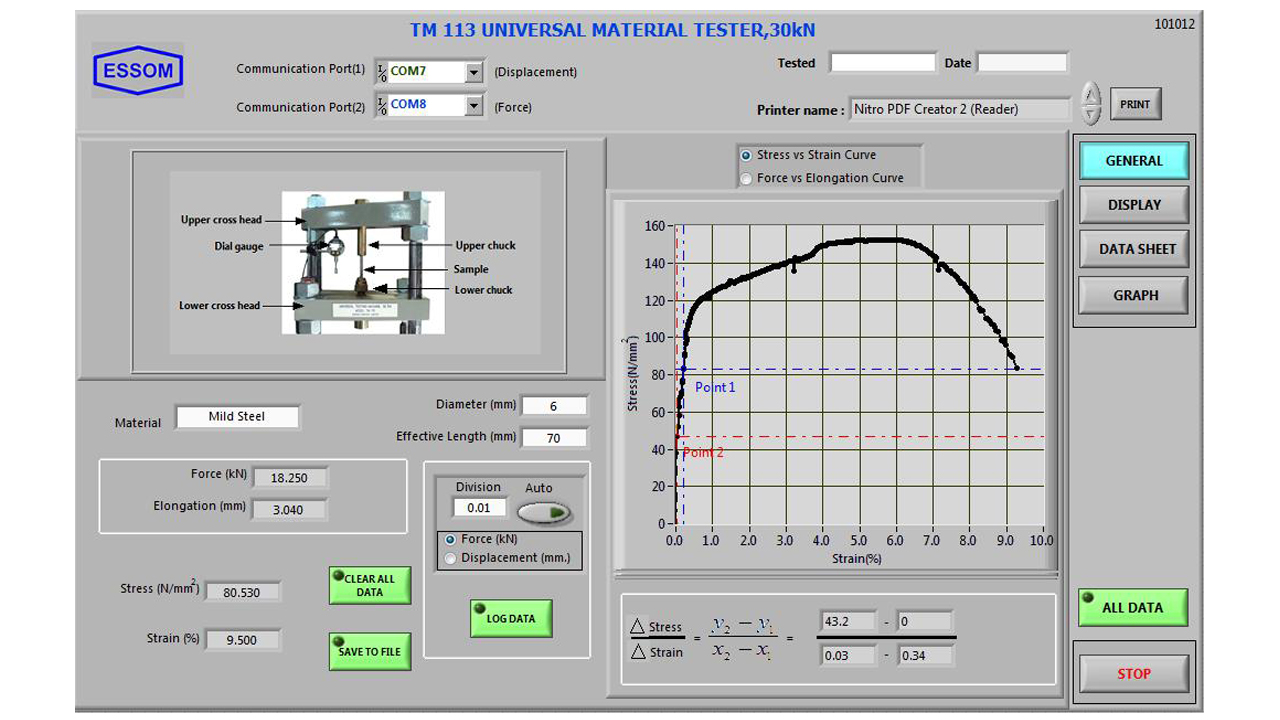Select Force vs Elongation Curve option
This screenshot has height=720, width=1280.
click(746, 179)
